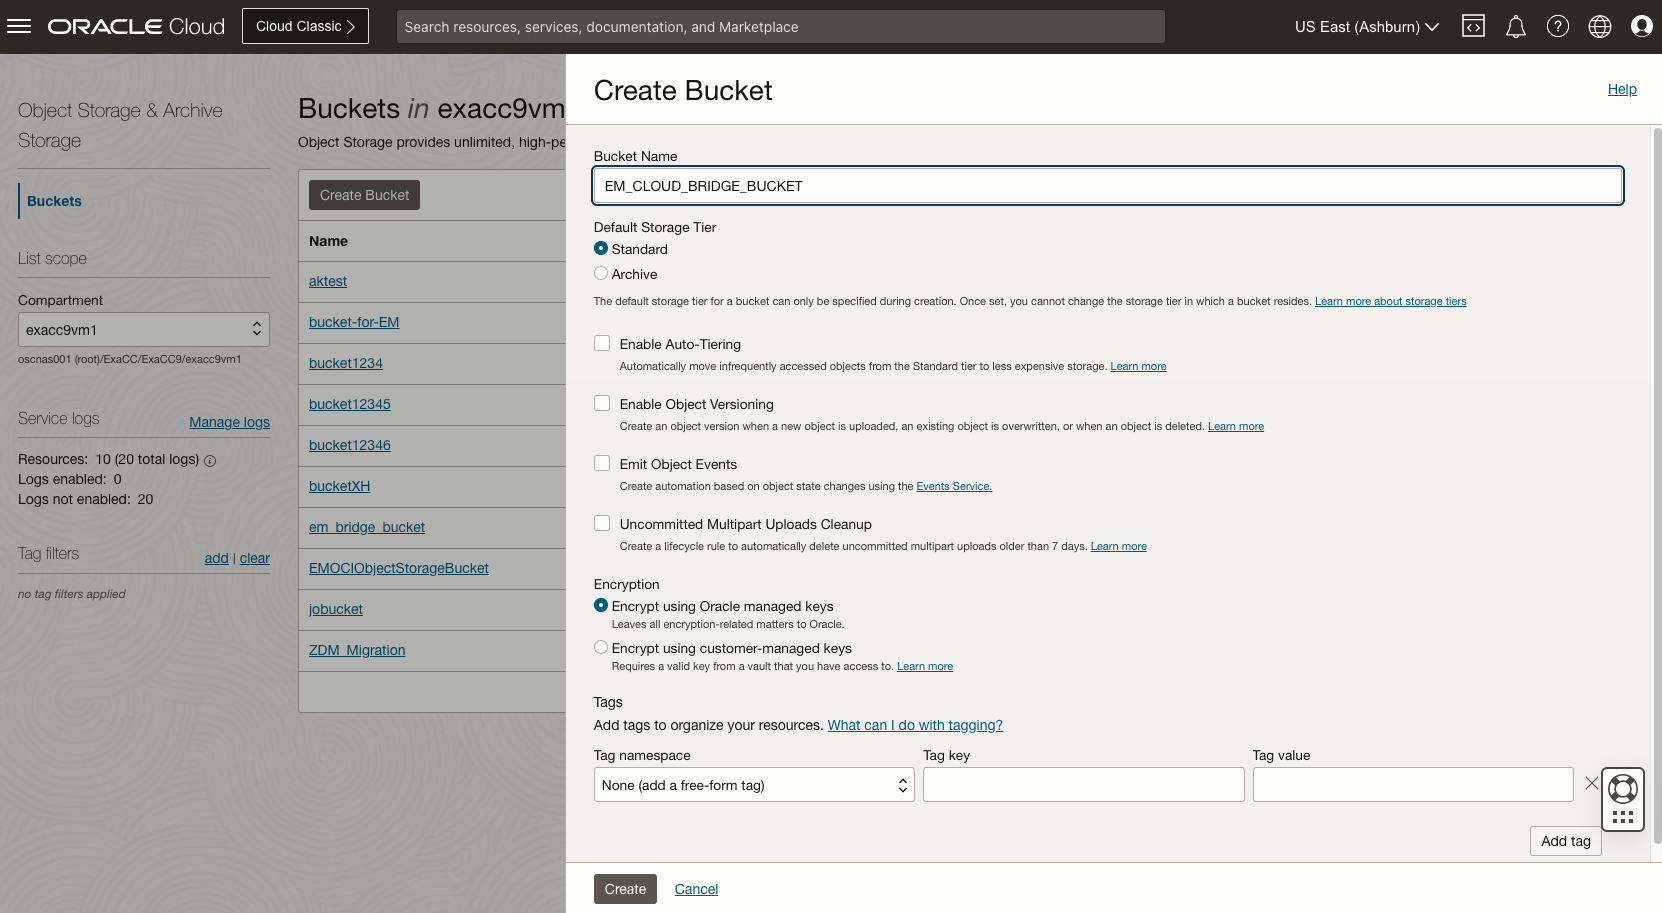Open Learn more link for customer-managed keys

tap(924, 666)
